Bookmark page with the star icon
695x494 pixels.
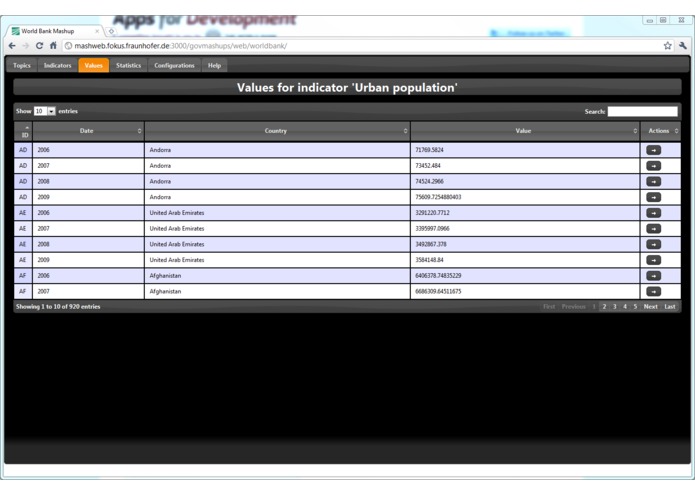[x=667, y=46]
